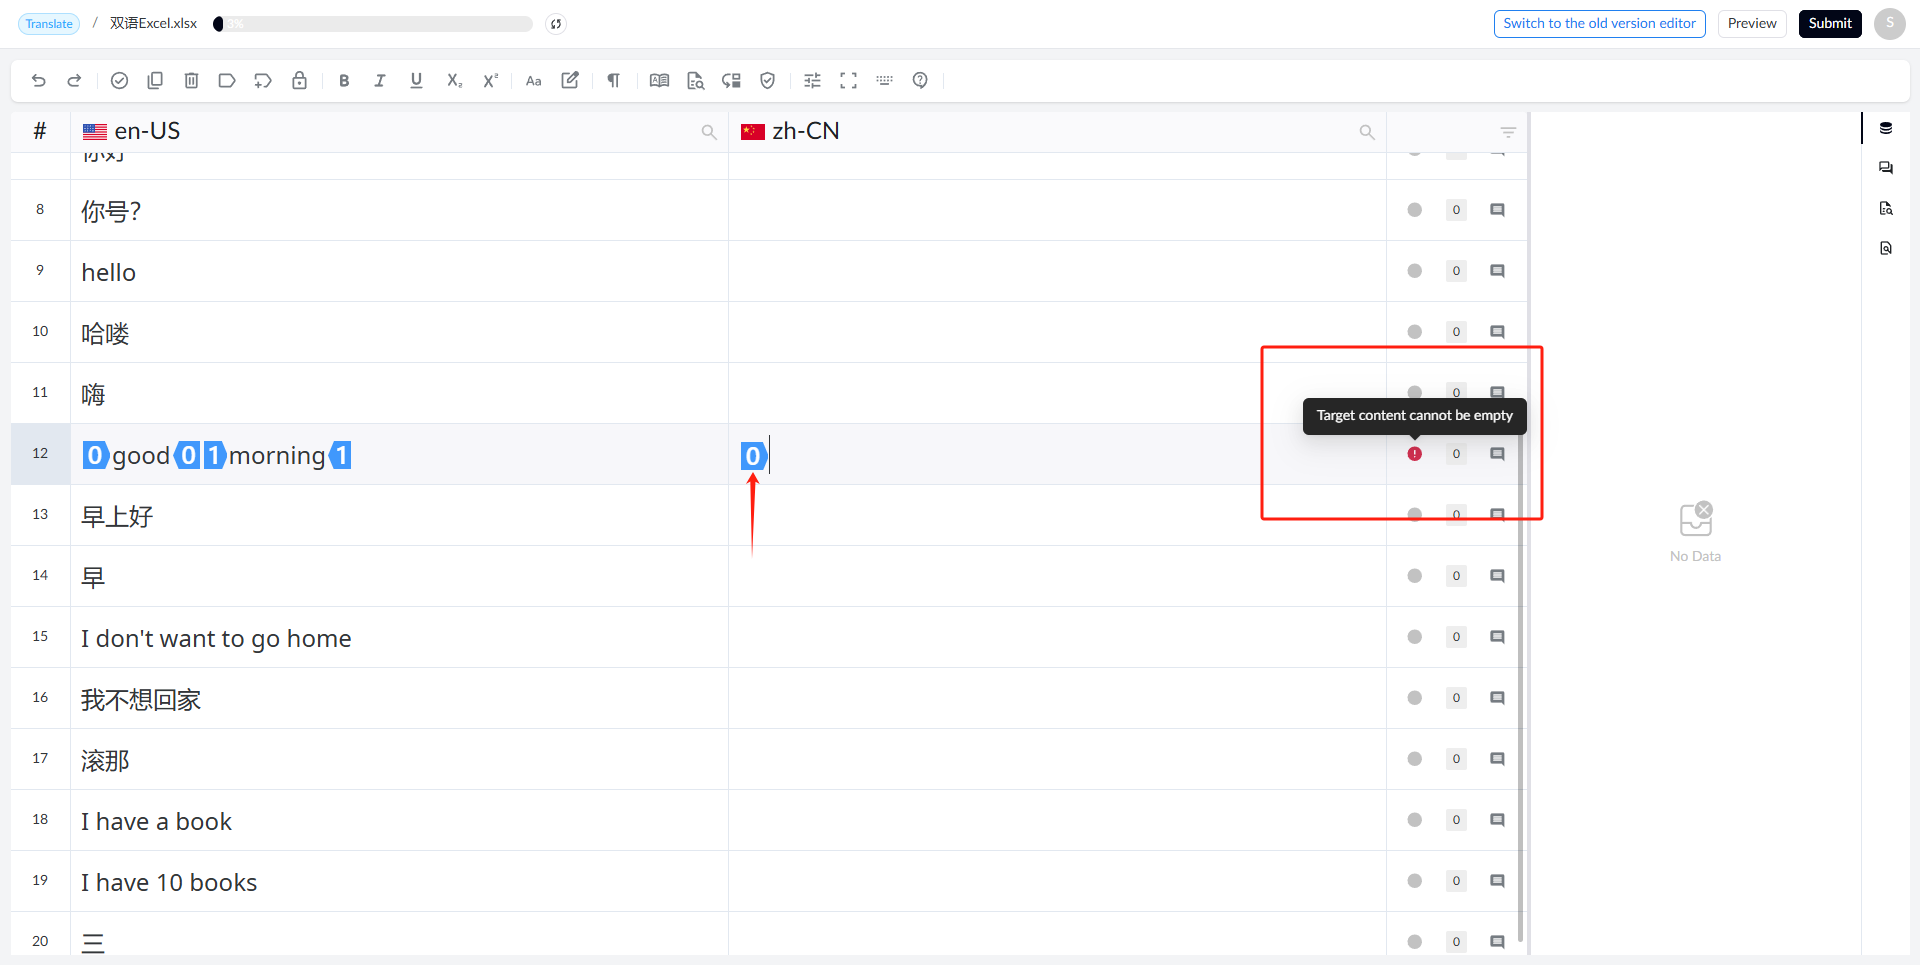The image size is (1920, 965).
Task: Open the sliders settings icon
Action: tap(812, 80)
